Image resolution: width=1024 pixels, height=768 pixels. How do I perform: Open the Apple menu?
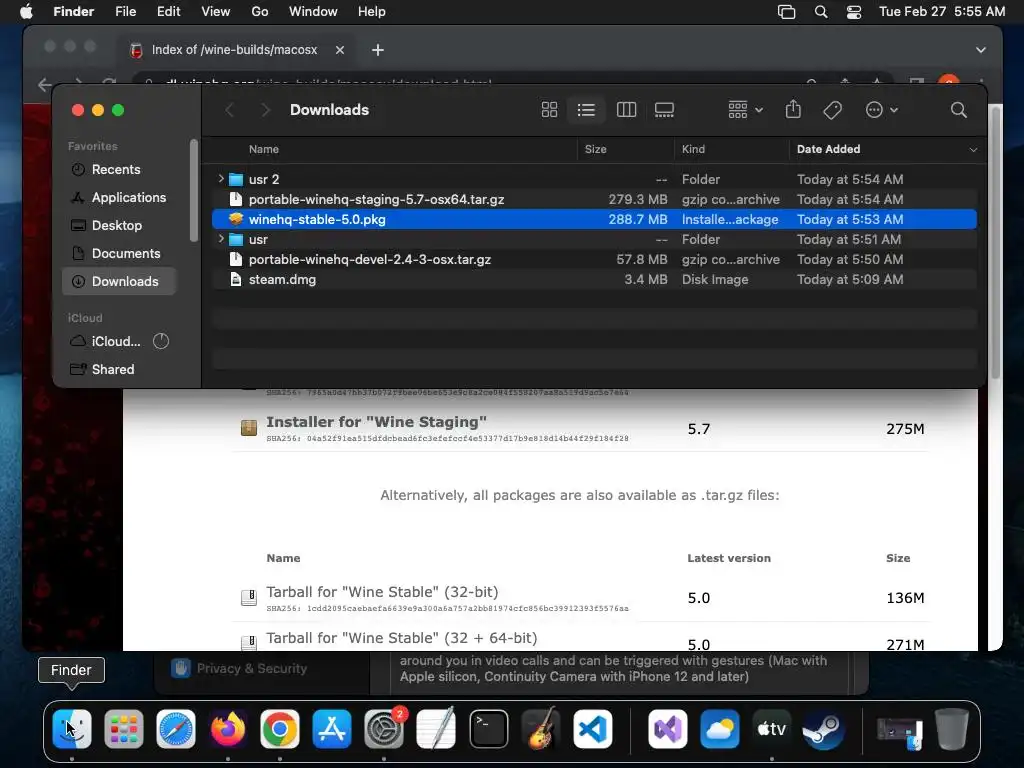click(26, 11)
